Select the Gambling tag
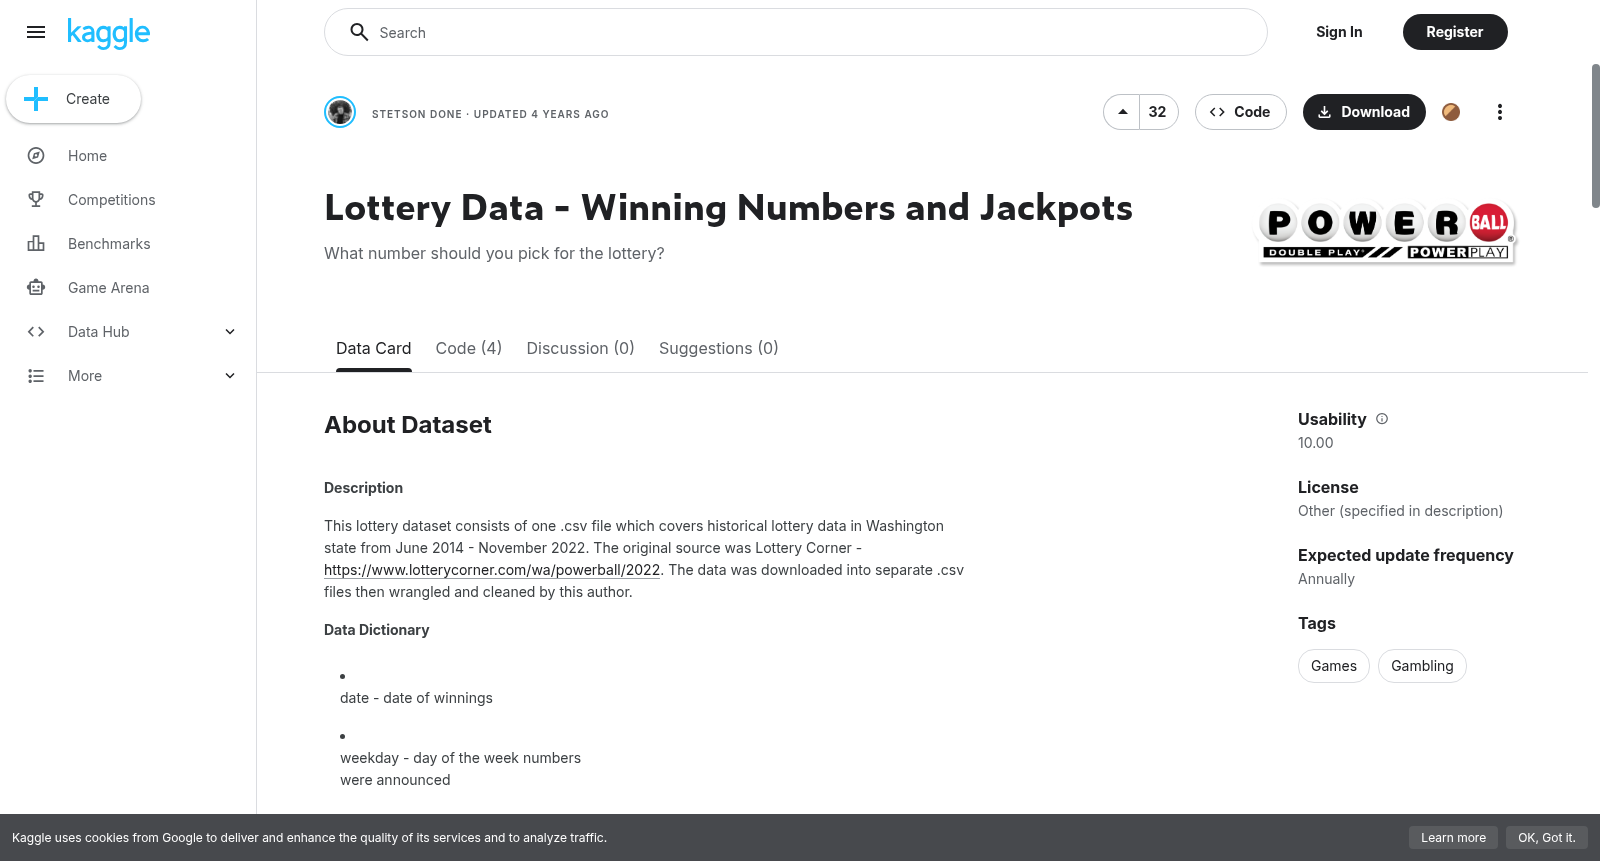This screenshot has height=861, width=1600. (x=1422, y=666)
